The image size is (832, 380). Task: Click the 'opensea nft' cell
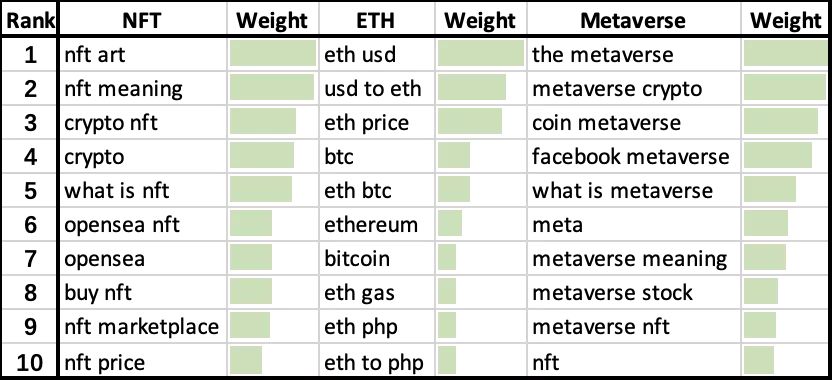pyautogui.click(x=143, y=224)
